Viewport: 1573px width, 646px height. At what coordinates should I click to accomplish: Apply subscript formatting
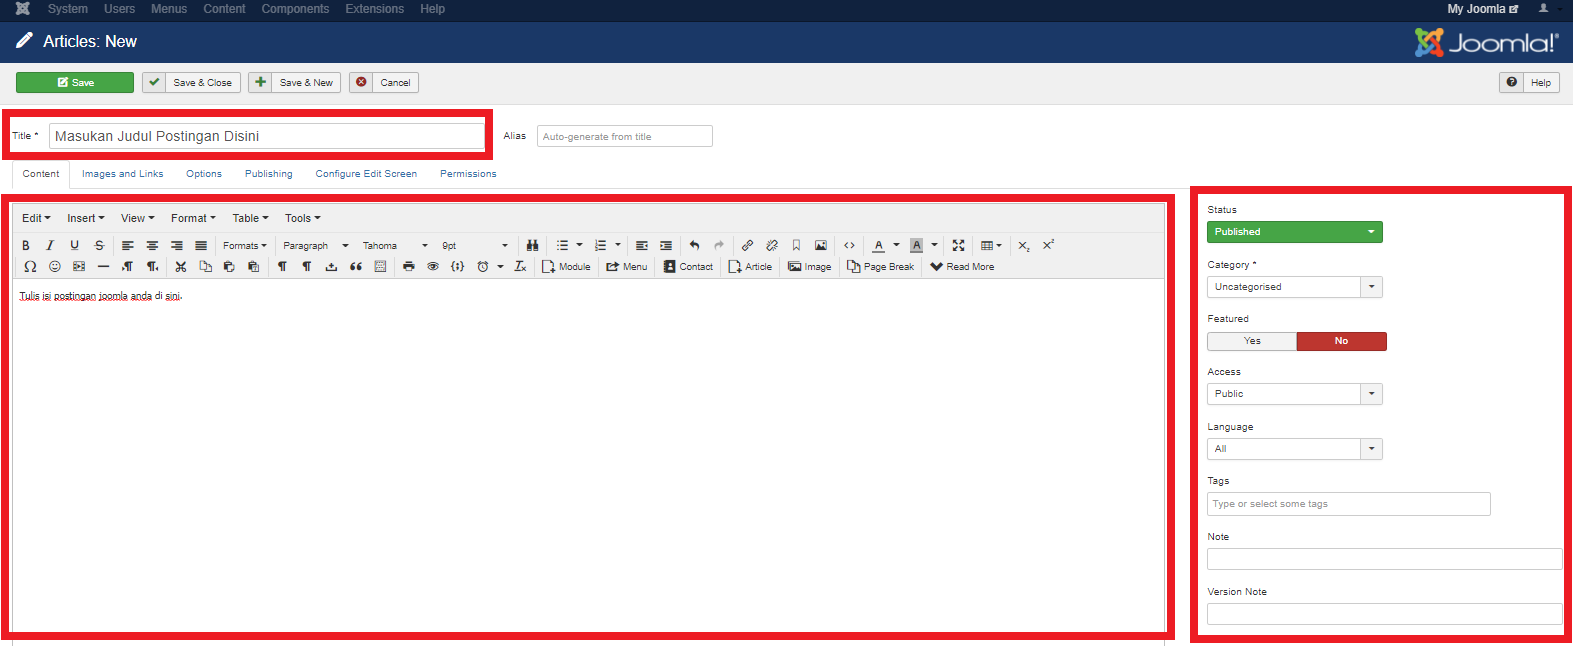pos(1024,245)
